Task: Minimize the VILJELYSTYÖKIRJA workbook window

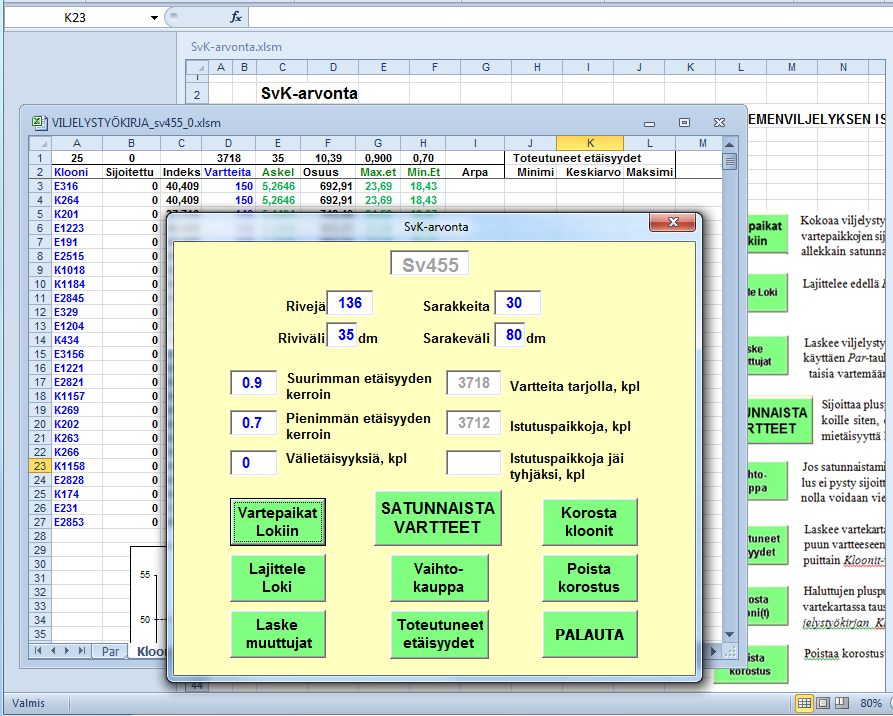Action: 649,123
